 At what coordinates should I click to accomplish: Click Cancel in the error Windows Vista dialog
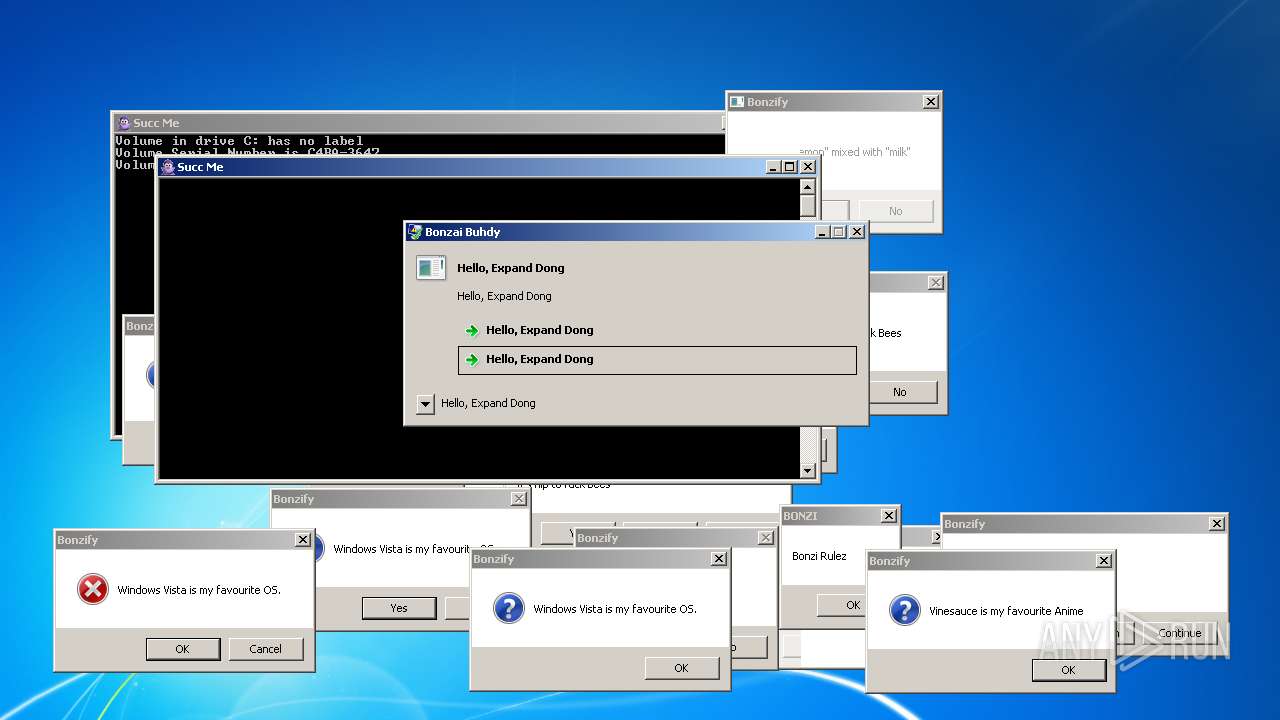(266, 649)
